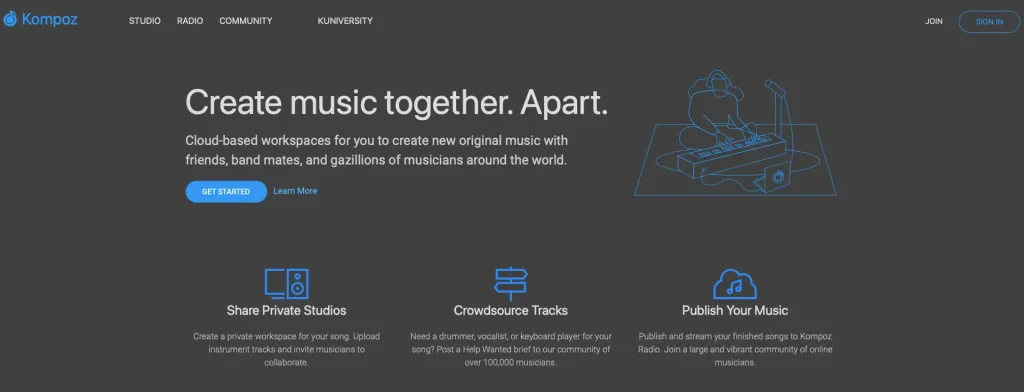Click the cloud music note publish icon
The image size is (1024, 392).
[x=735, y=284]
